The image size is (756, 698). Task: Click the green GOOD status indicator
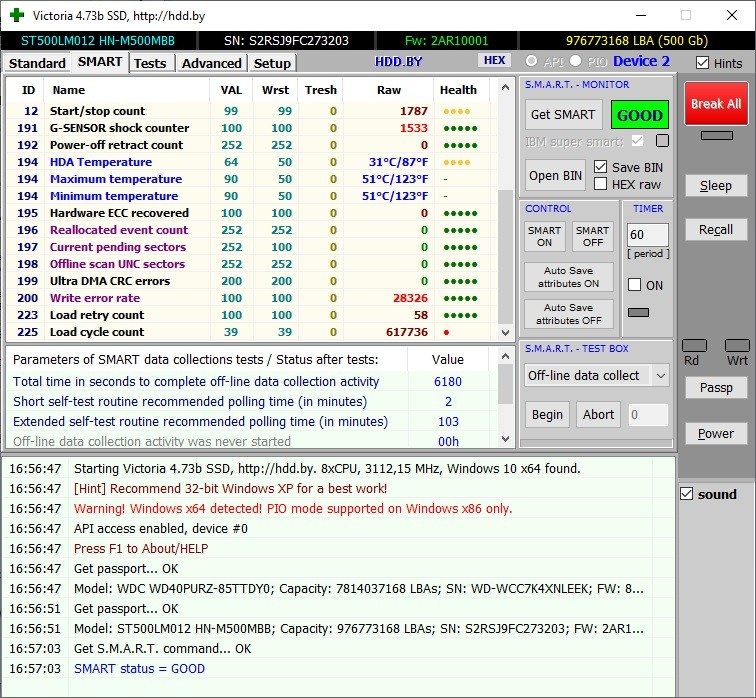point(639,115)
